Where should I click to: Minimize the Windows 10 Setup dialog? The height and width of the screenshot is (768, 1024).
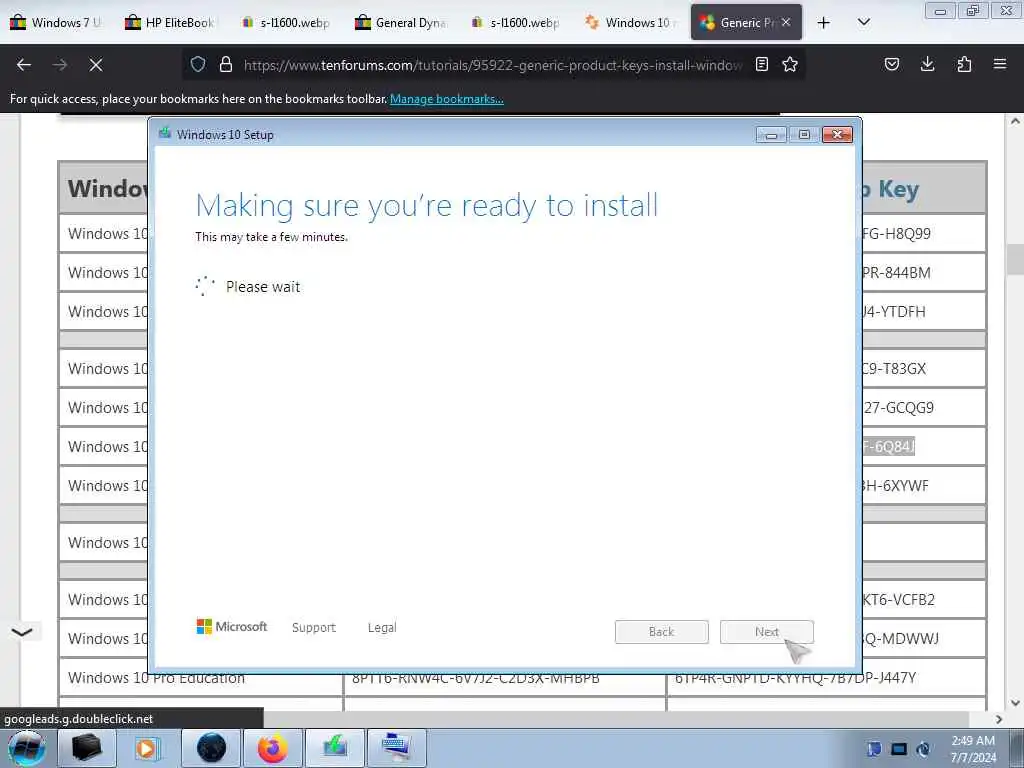click(771, 135)
